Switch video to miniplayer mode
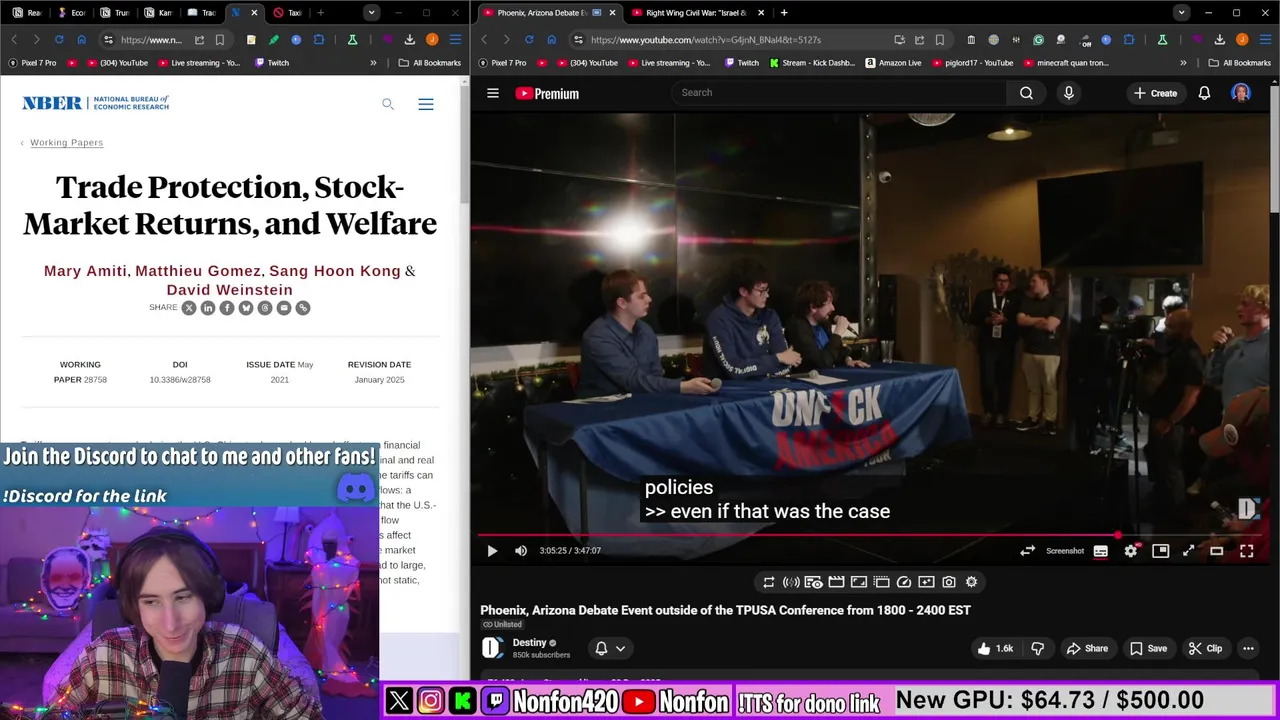The image size is (1280, 720). [1160, 551]
